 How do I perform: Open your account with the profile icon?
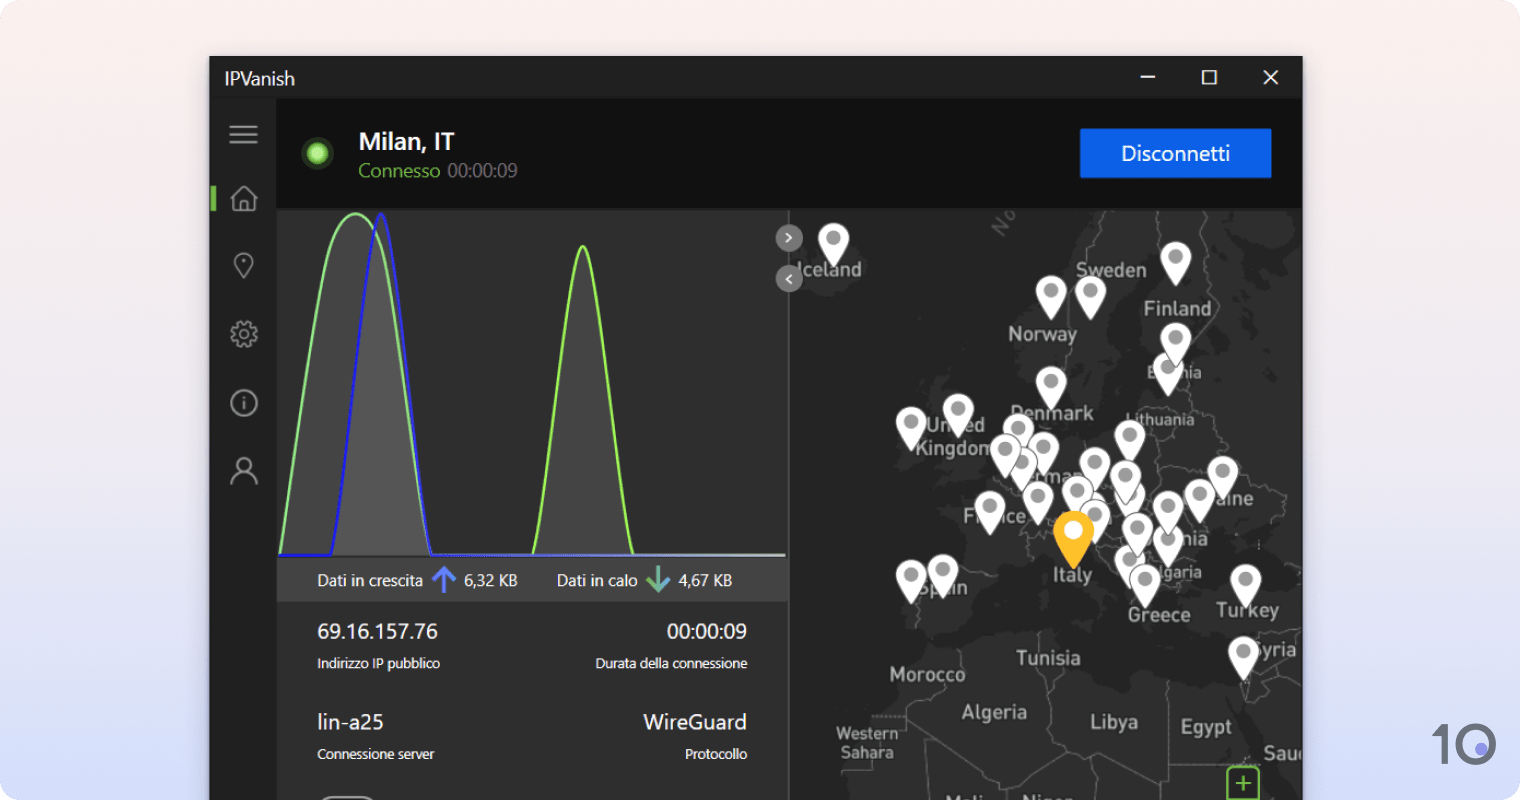(243, 470)
